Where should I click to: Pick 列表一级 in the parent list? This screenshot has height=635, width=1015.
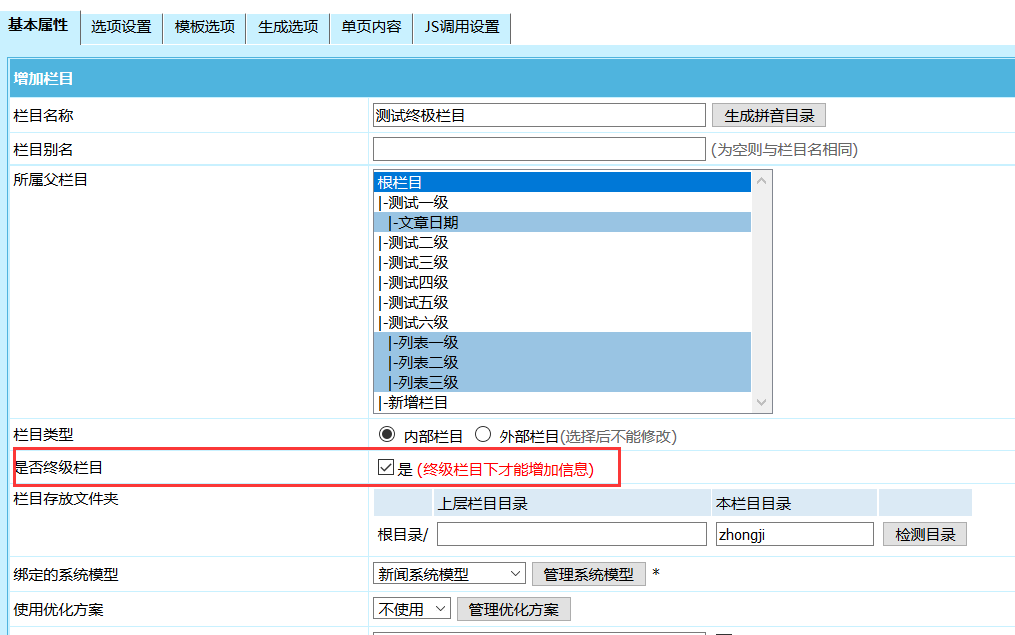coord(562,342)
